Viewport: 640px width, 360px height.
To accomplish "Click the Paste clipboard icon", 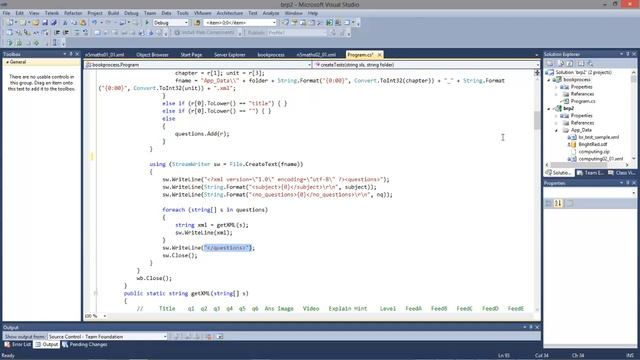I will [x=83, y=23].
